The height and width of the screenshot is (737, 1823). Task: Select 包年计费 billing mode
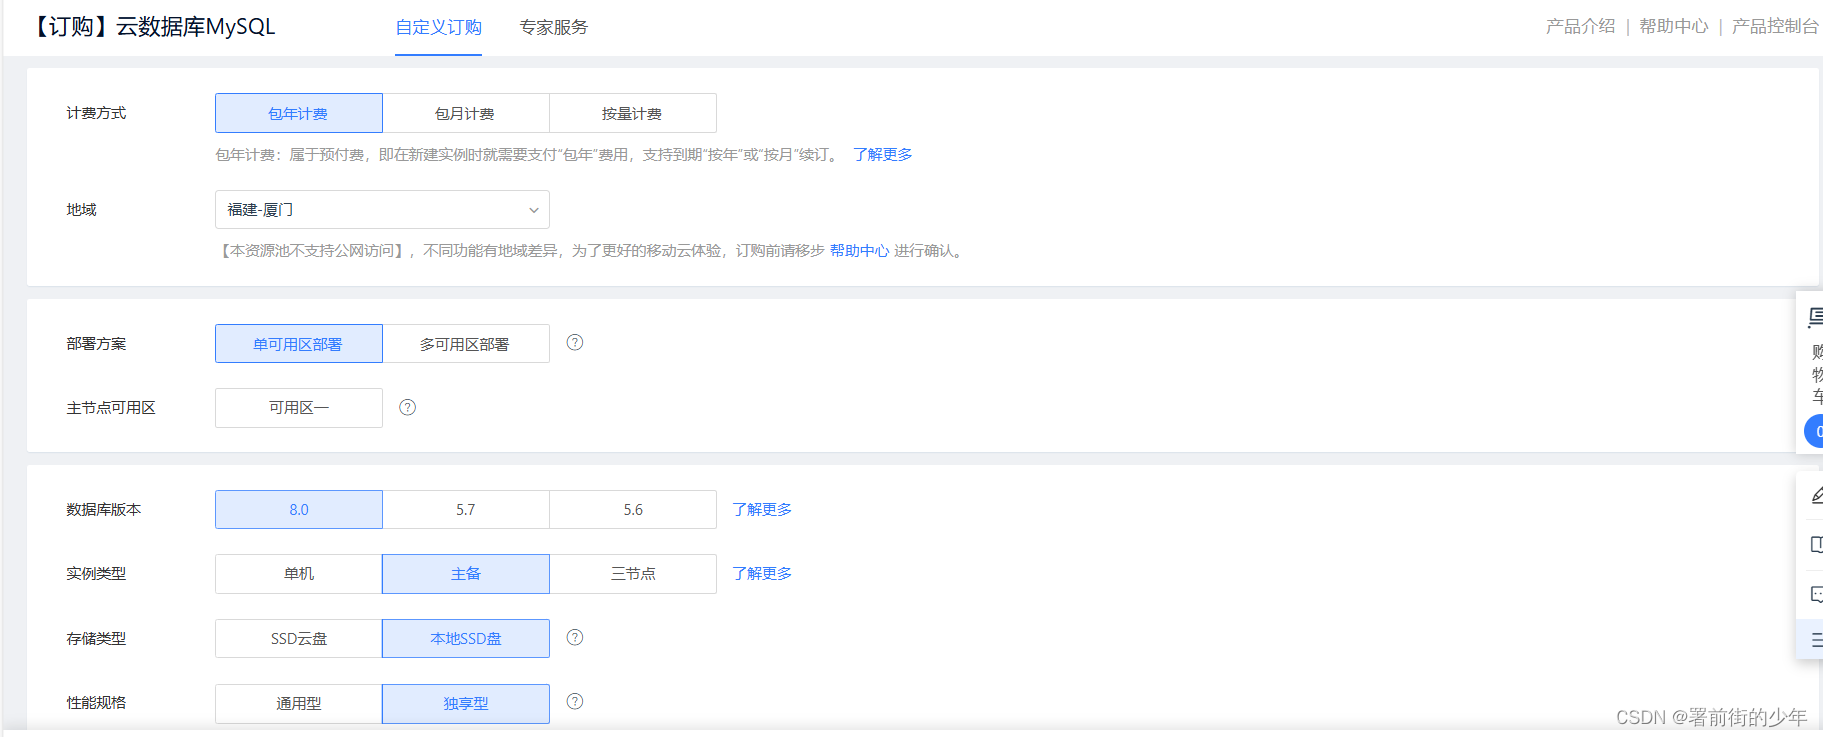[x=299, y=113]
